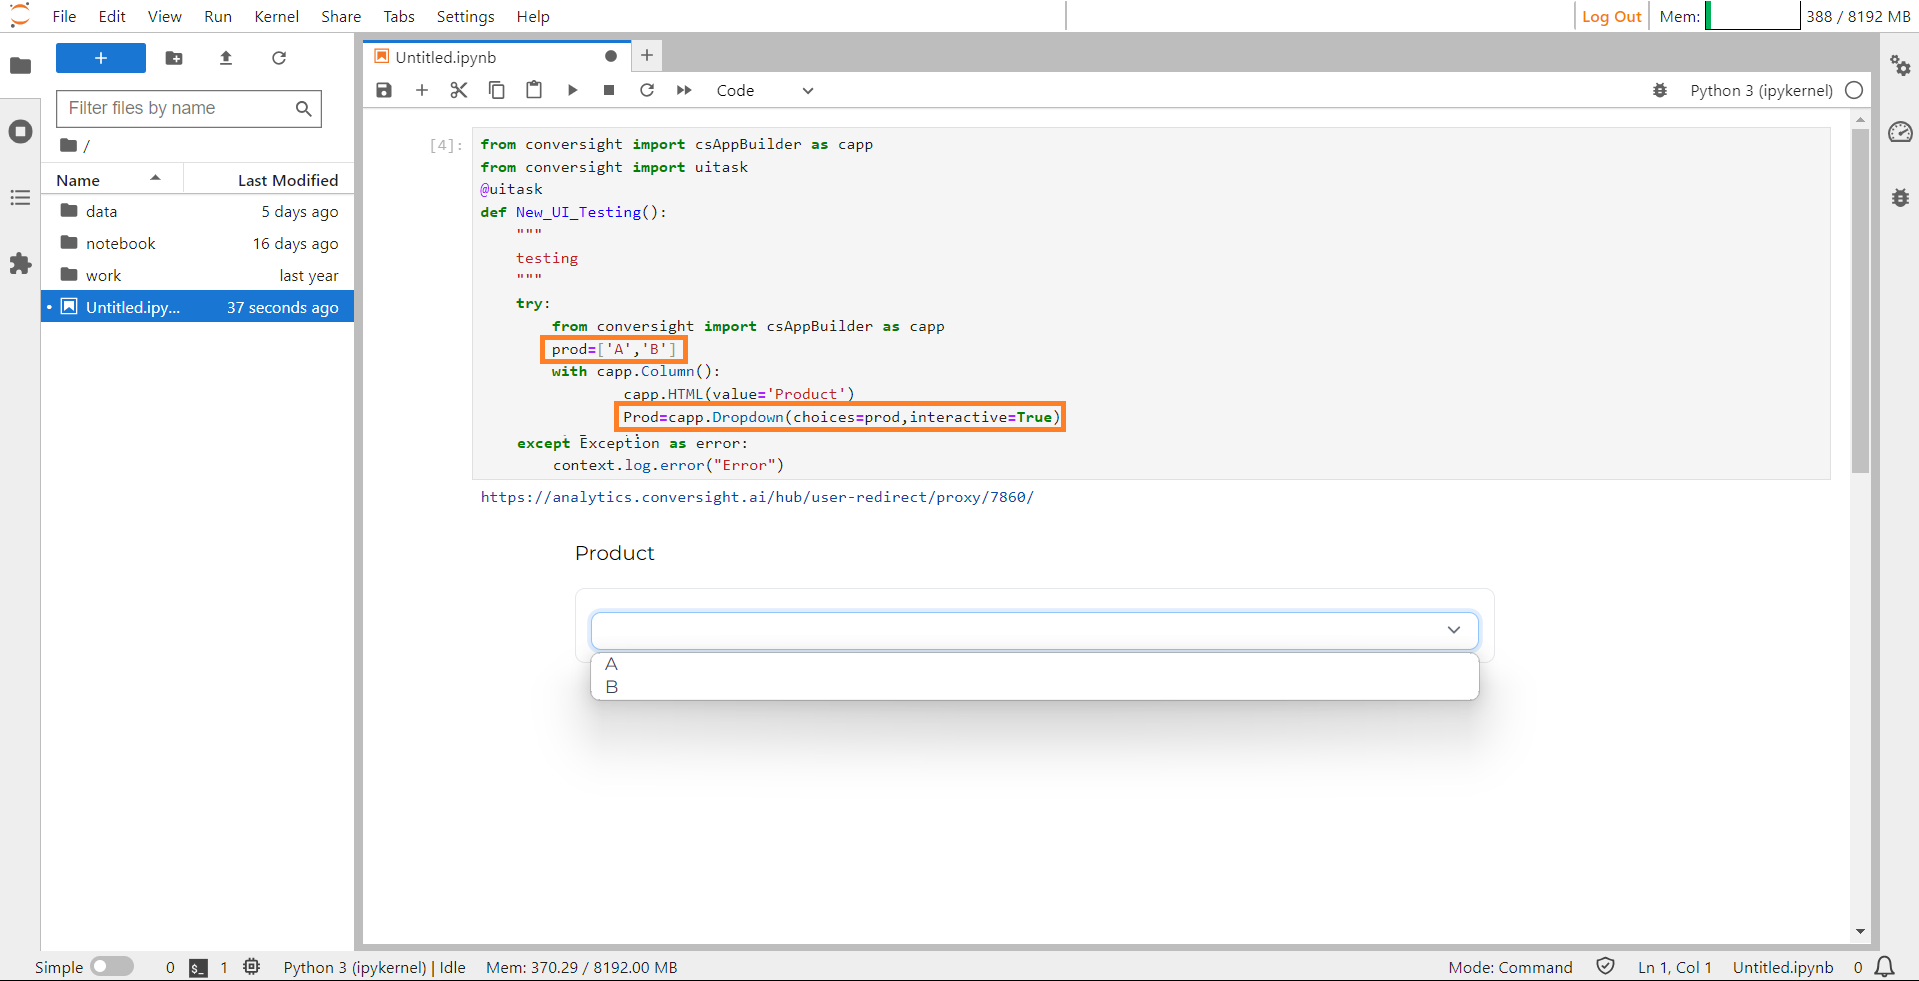Open the Kernel menu
This screenshot has height=981, width=1919.
coord(277,16)
